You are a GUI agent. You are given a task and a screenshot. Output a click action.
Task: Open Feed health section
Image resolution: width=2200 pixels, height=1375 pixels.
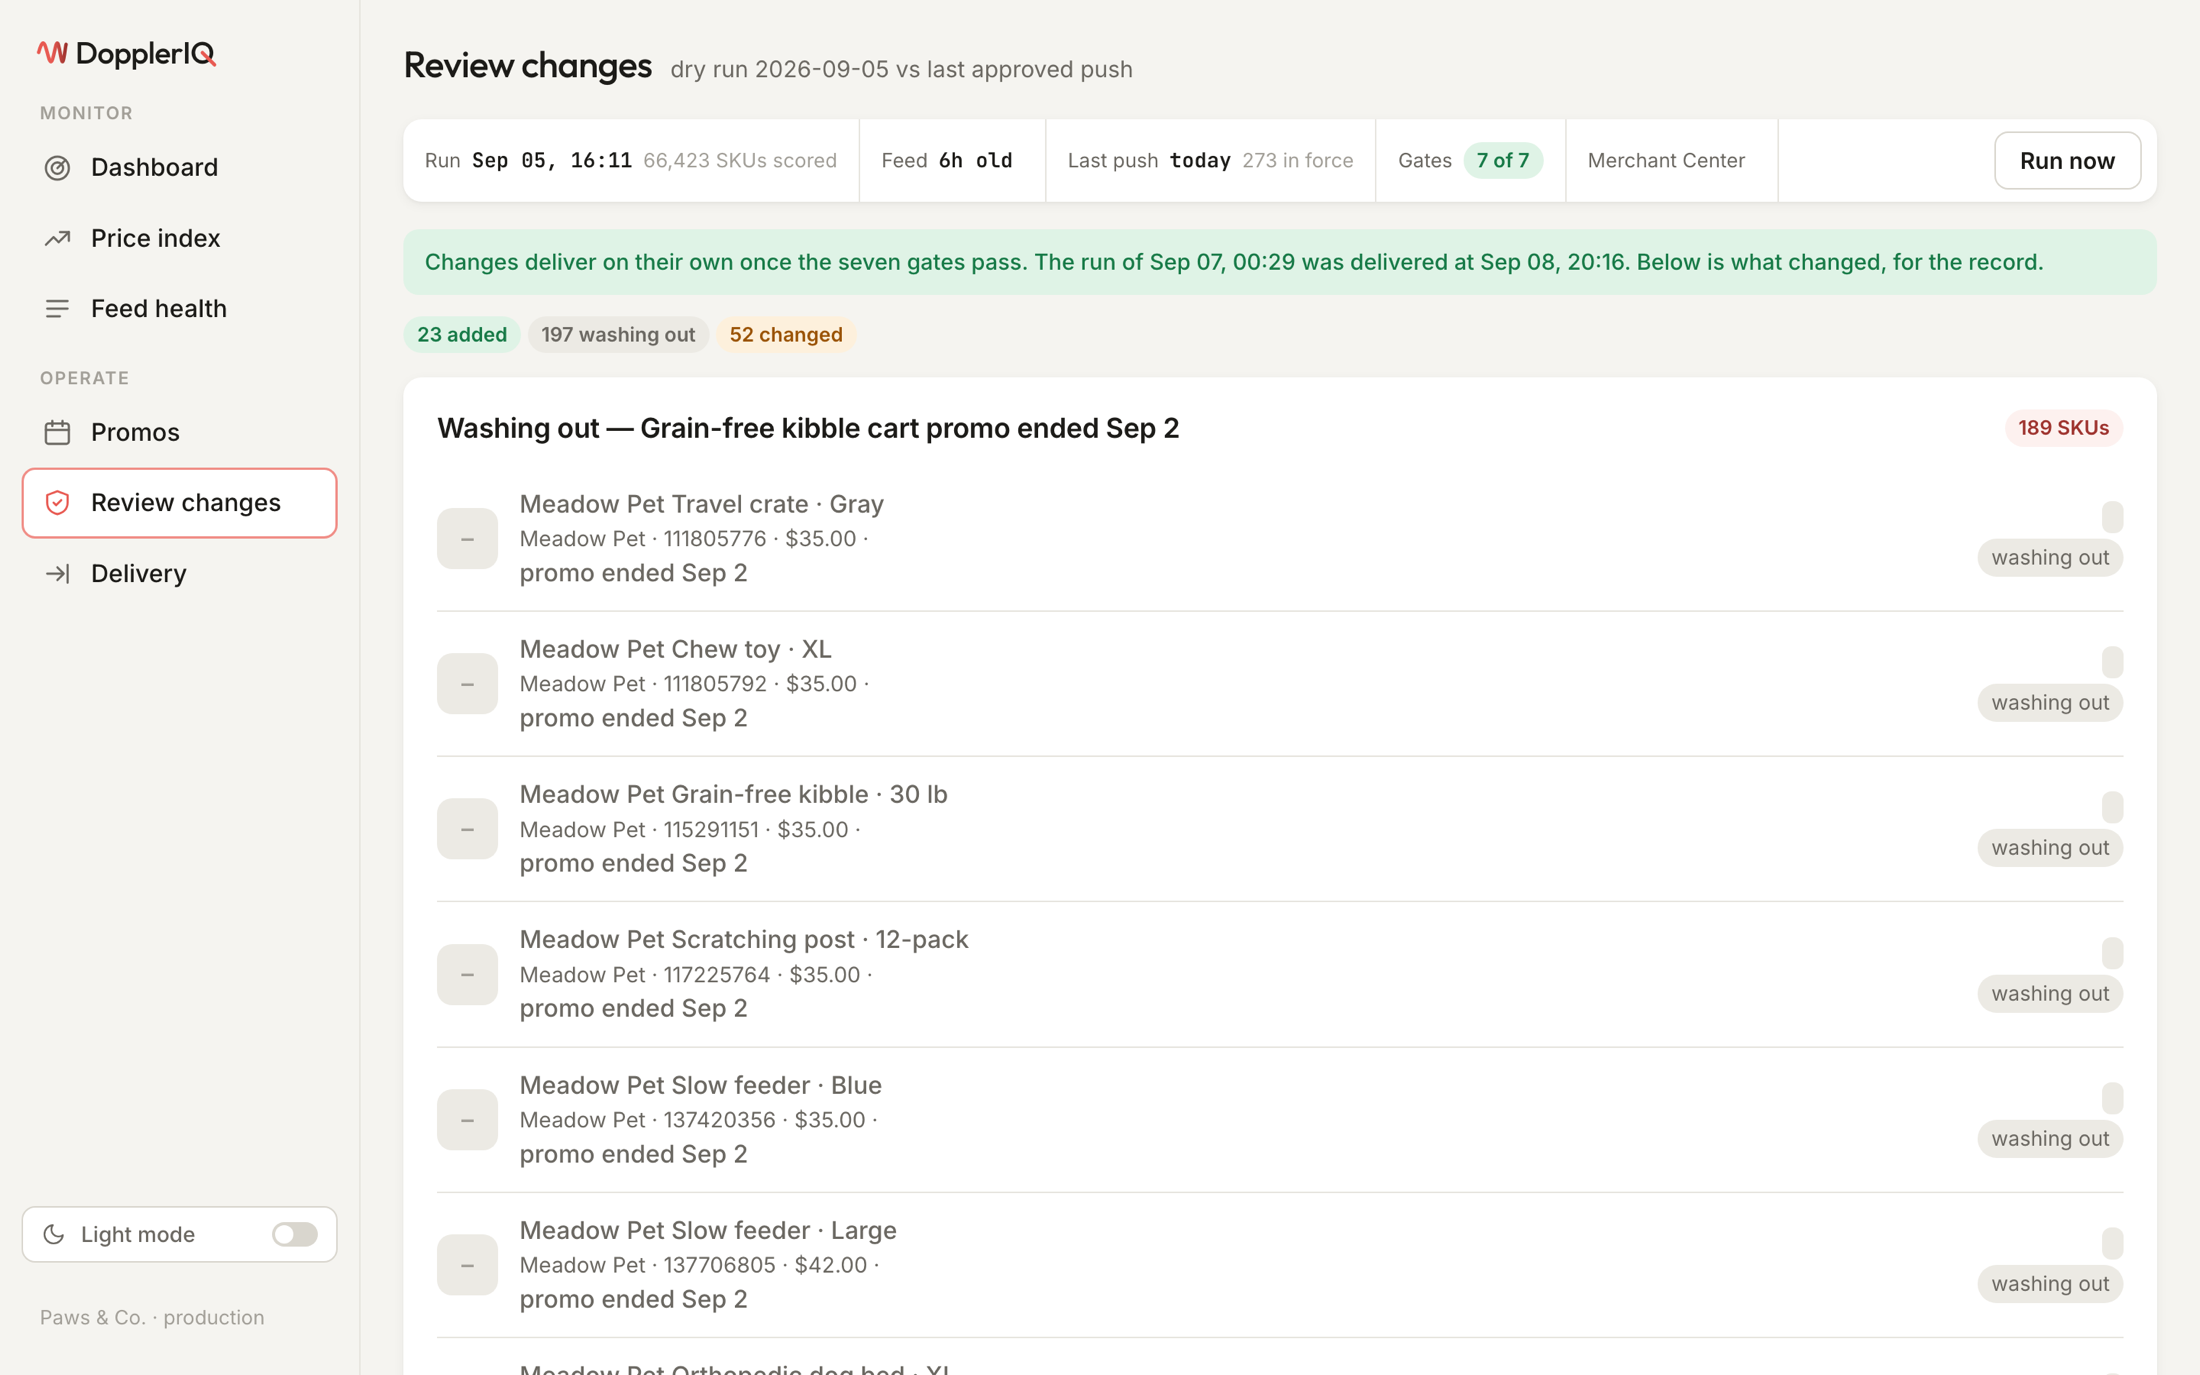180,309
